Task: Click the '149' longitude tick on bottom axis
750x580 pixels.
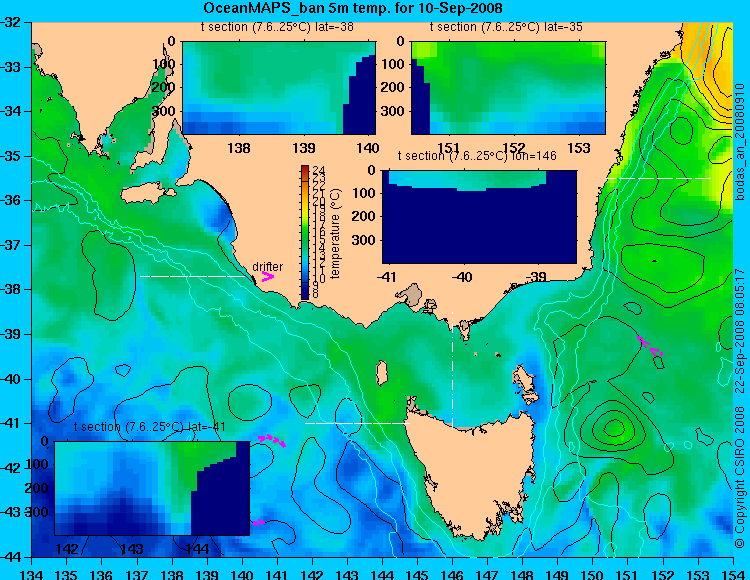Action: [x=558, y=573]
